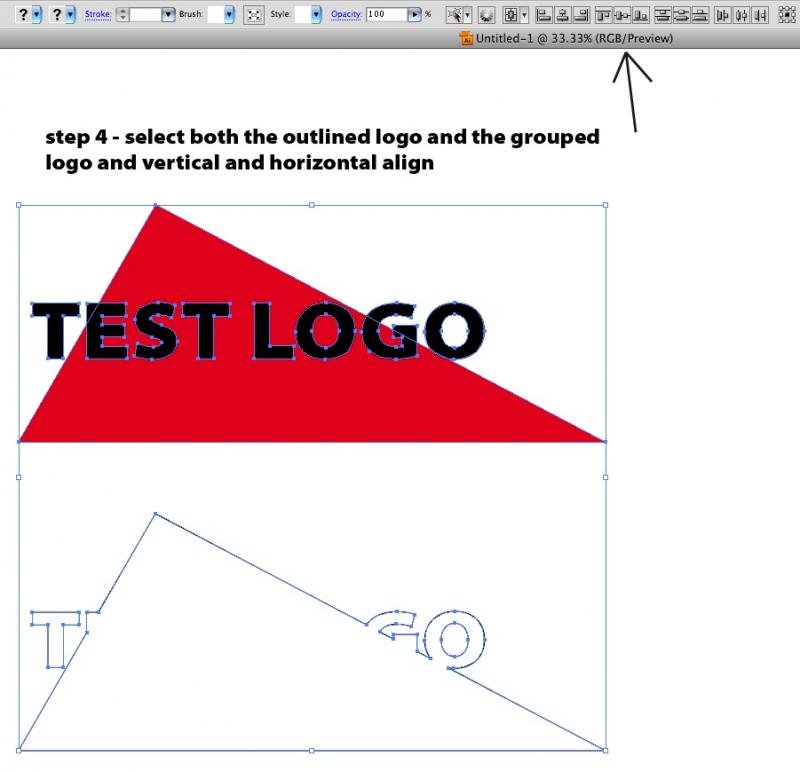This screenshot has width=800, height=772.
Task: Click the Vertical Distribute Center icon
Action: [682, 15]
